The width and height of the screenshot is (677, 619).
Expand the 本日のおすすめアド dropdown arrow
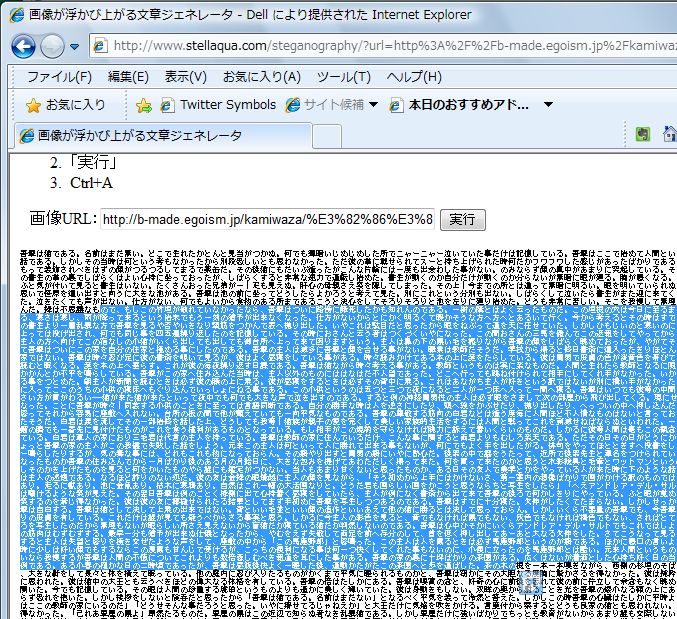(x=548, y=104)
